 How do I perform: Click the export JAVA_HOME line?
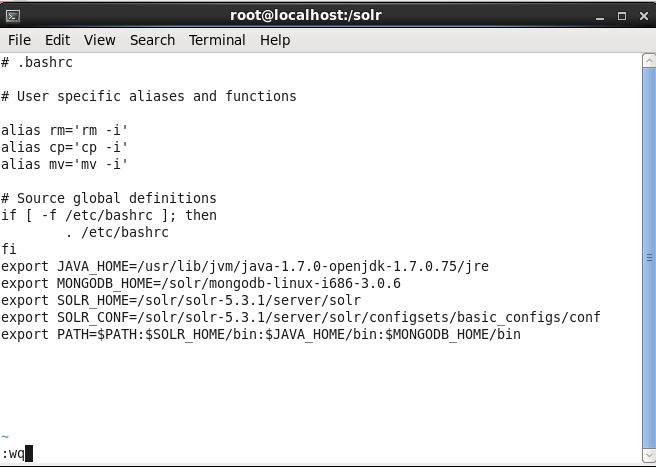click(245, 266)
